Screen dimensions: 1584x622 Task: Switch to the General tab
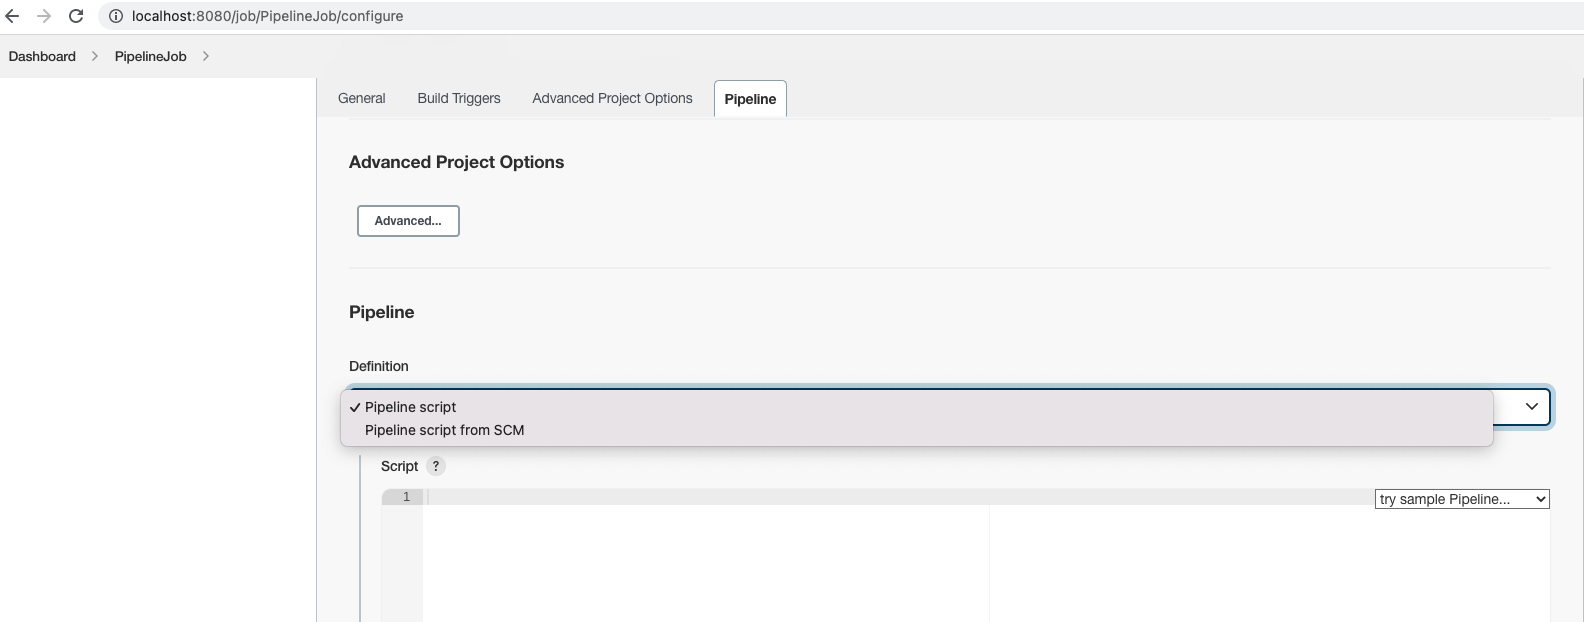point(361,98)
